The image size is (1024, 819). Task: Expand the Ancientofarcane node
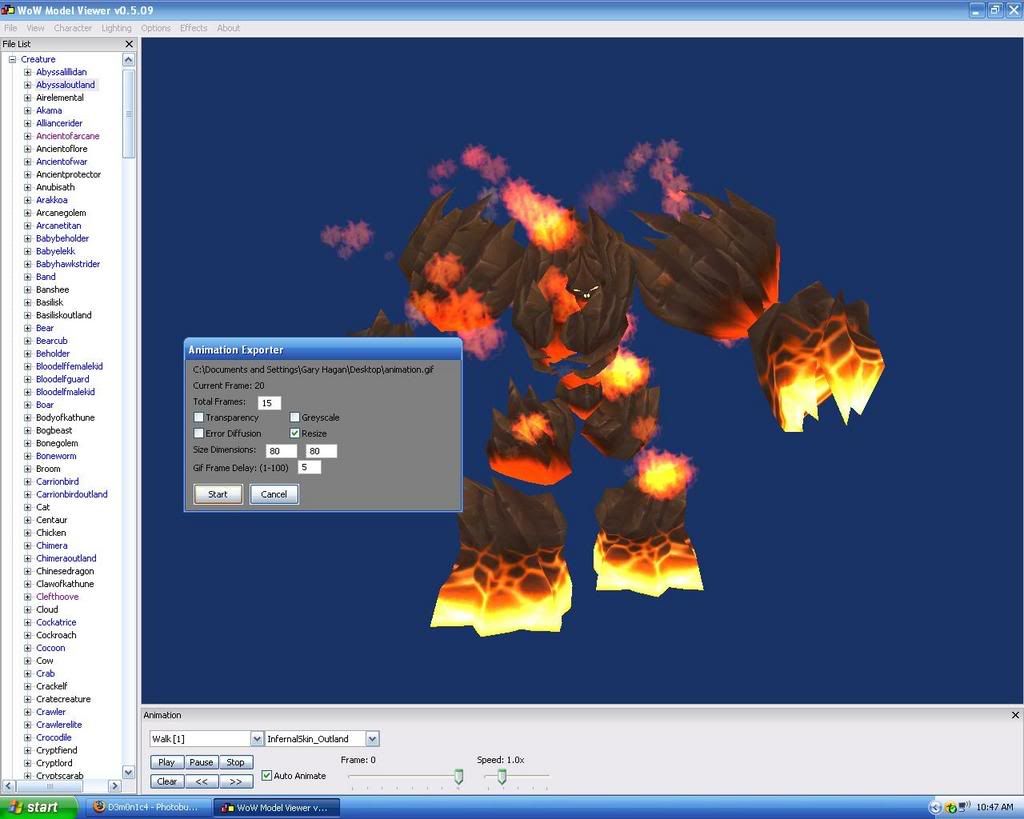[27, 136]
